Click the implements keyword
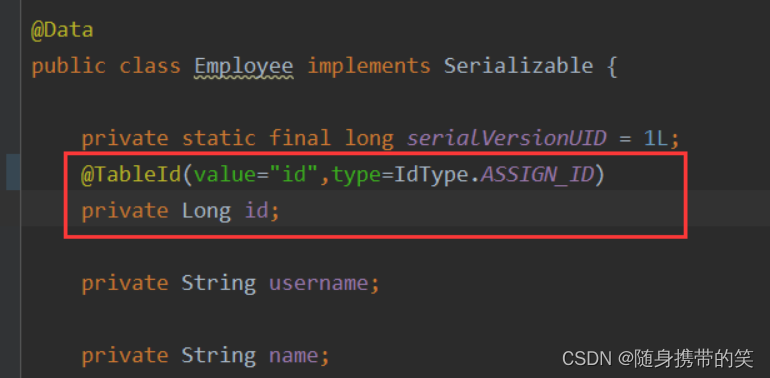 click(x=369, y=67)
